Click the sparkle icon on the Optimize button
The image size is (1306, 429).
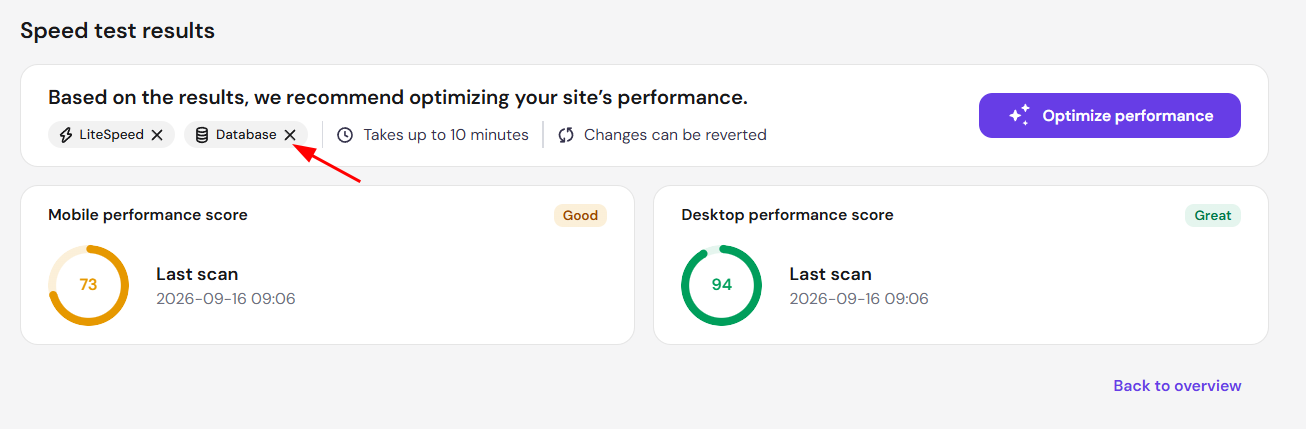pos(1019,116)
